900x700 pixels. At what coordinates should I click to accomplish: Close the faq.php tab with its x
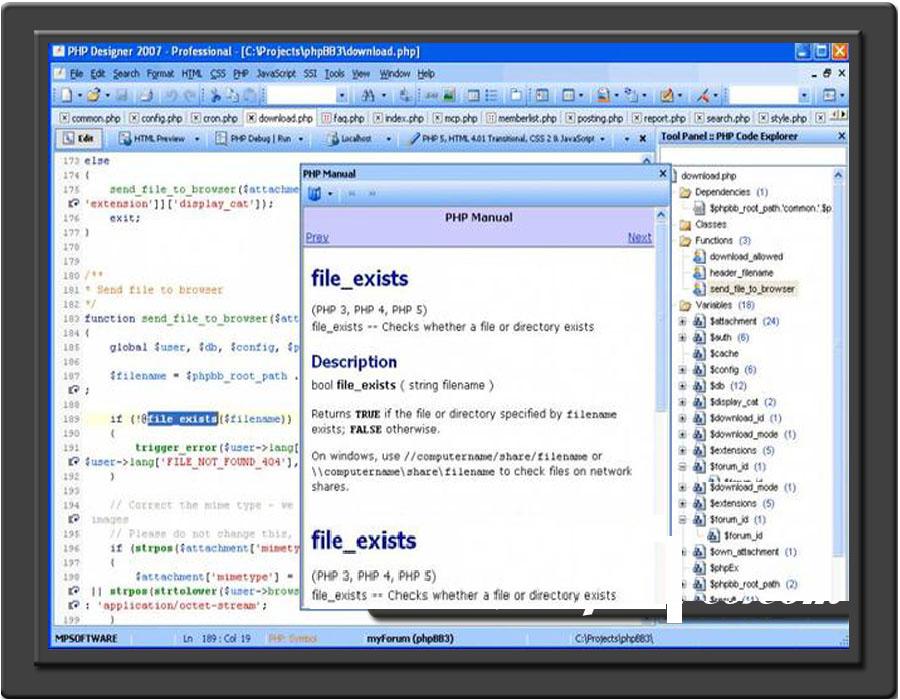[326, 118]
